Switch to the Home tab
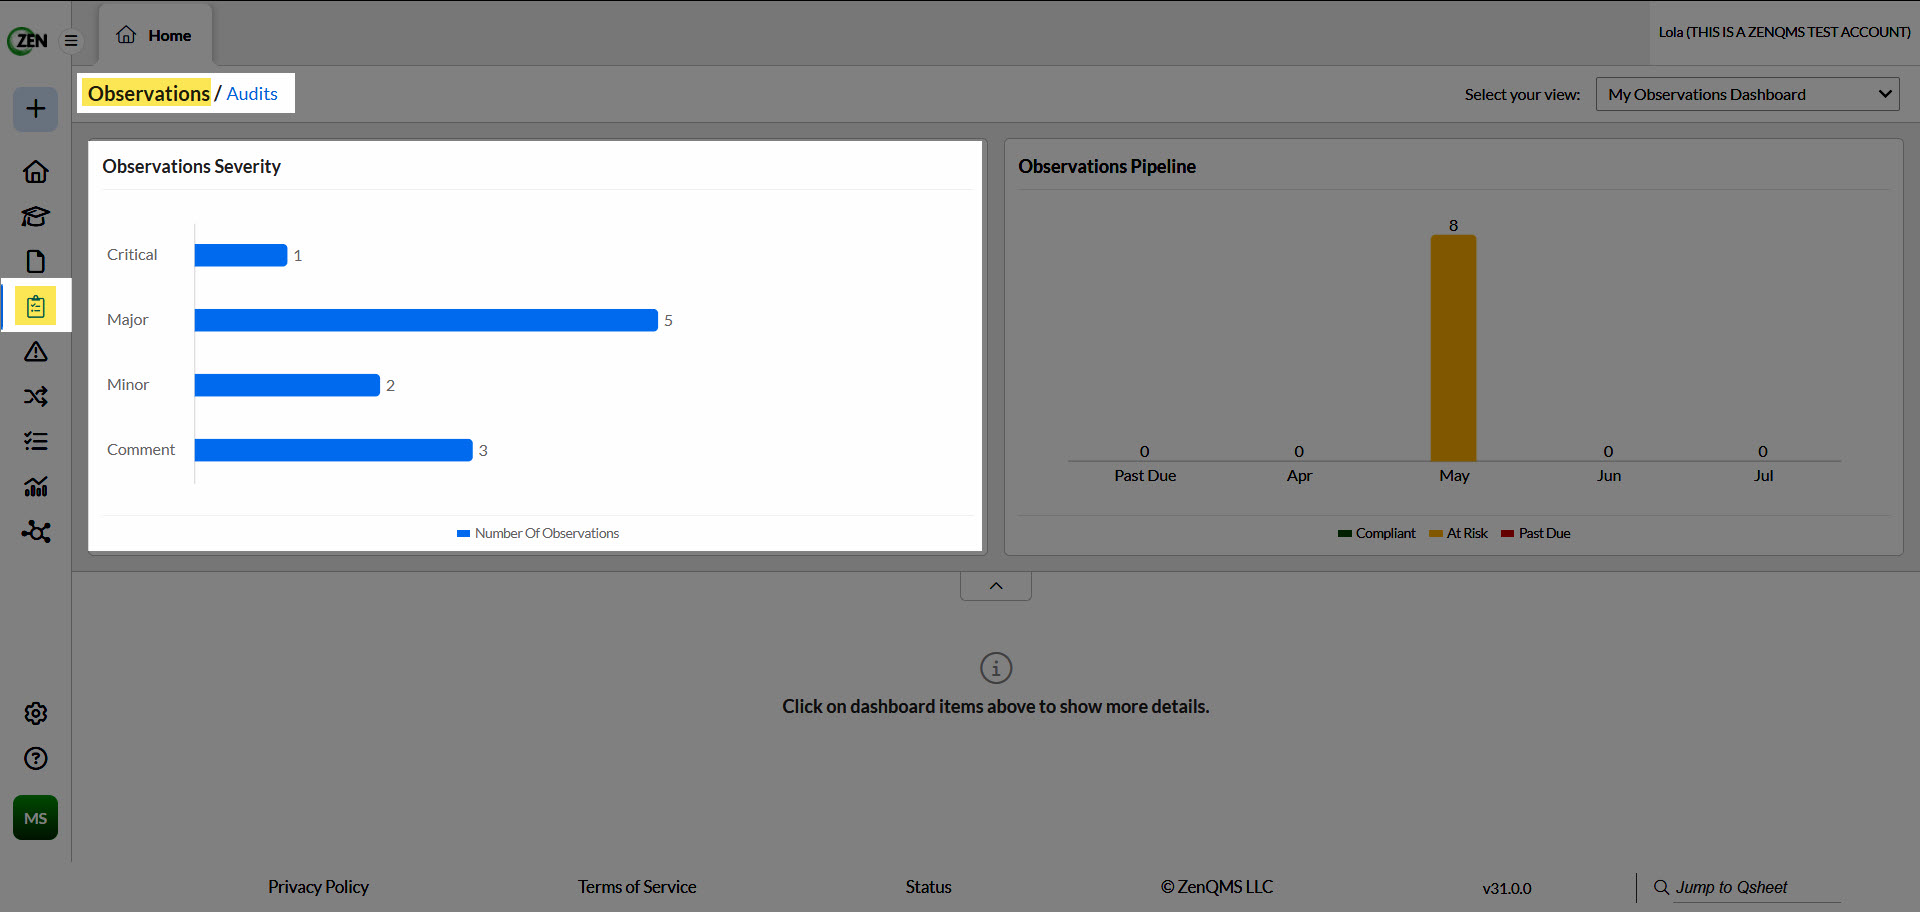 (x=154, y=36)
